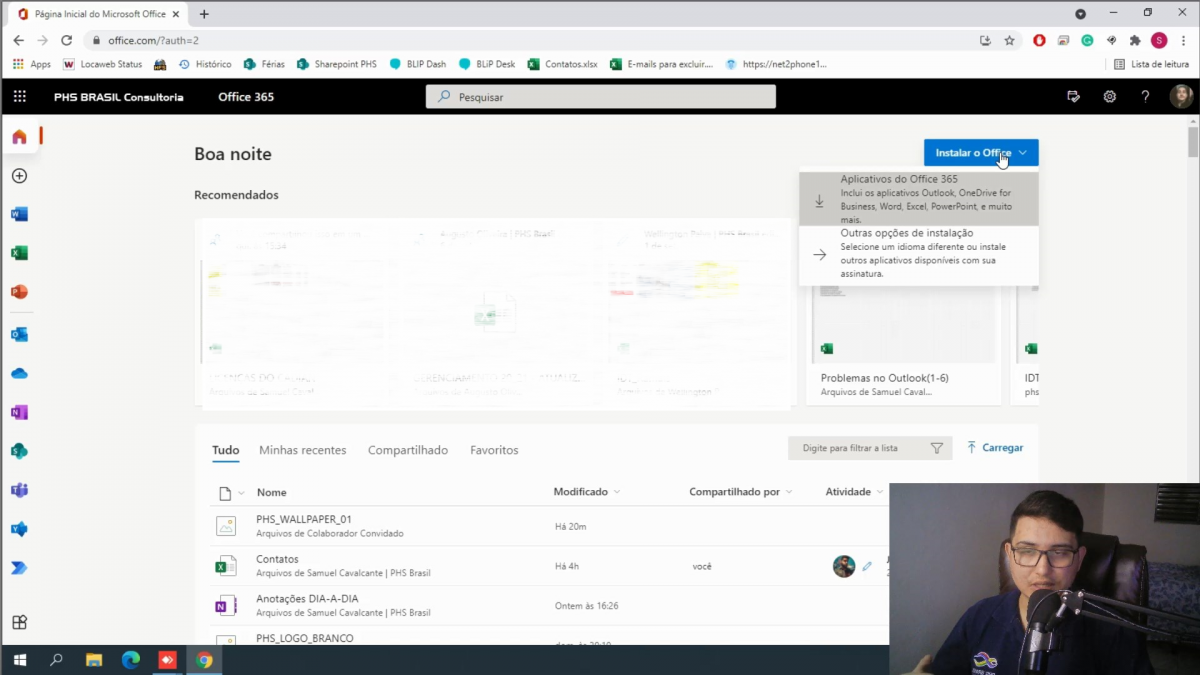
Task: Launch PowerPoint from the sidebar
Action: point(19,292)
